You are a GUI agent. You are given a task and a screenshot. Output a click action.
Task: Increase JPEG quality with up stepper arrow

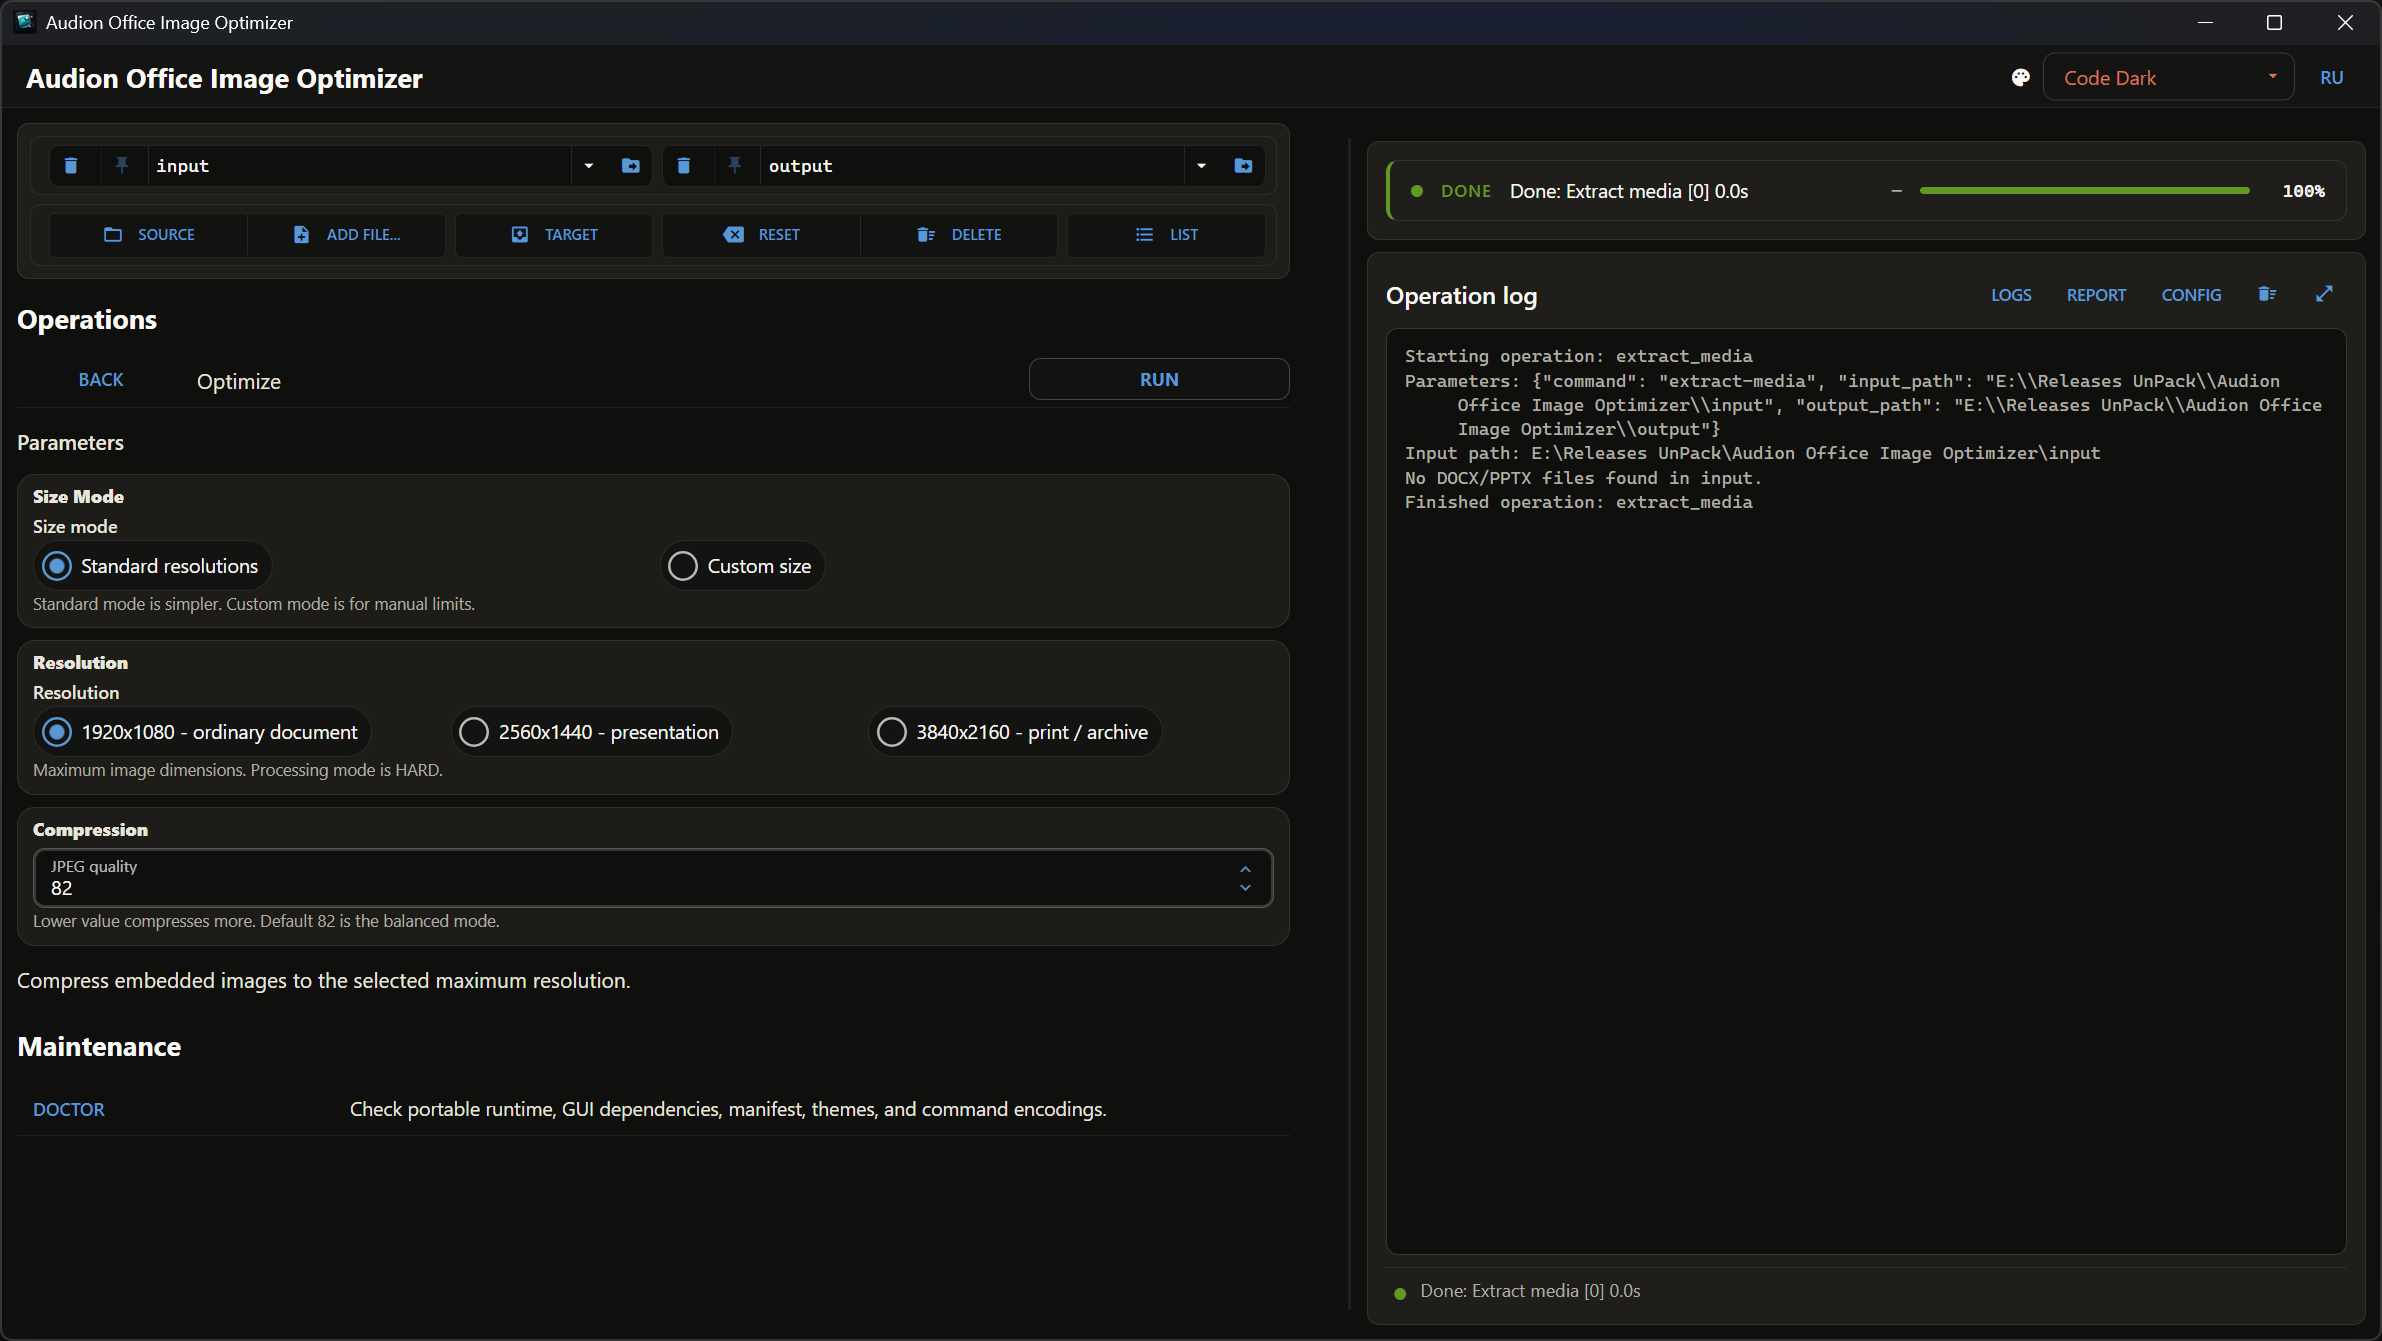[1245, 869]
